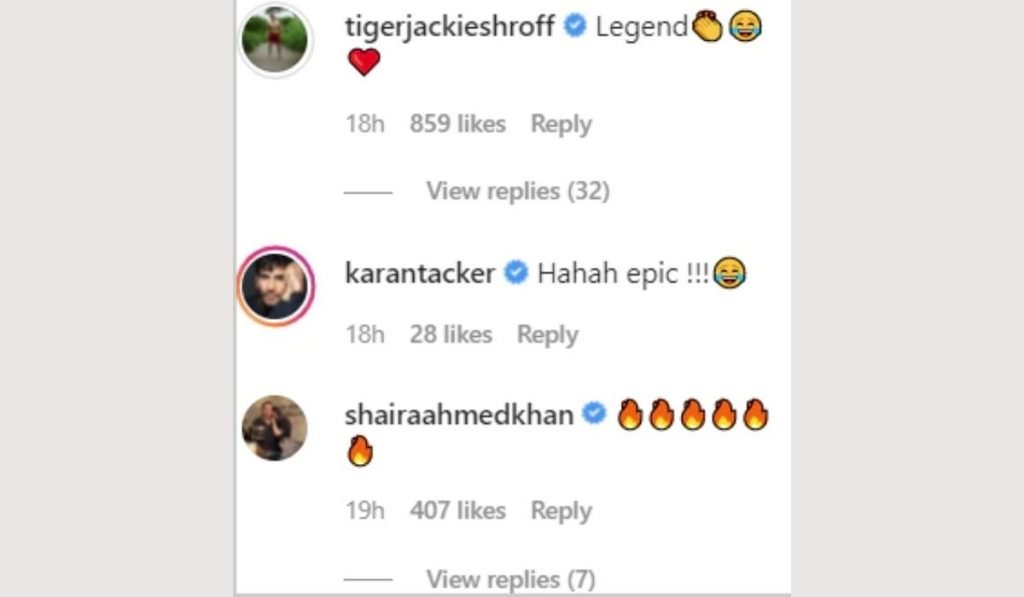Image resolution: width=1024 pixels, height=597 pixels.
Task: Expand View replies (32)
Action: 517,190
